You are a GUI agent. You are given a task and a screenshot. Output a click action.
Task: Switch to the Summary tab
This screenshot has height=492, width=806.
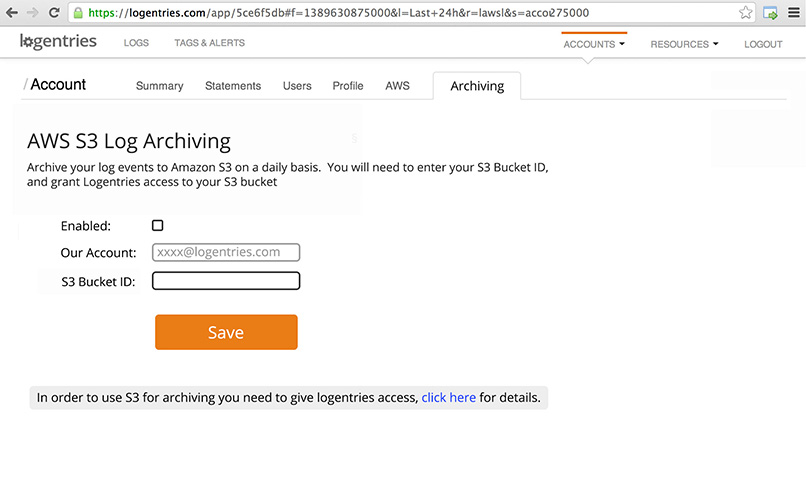click(159, 86)
